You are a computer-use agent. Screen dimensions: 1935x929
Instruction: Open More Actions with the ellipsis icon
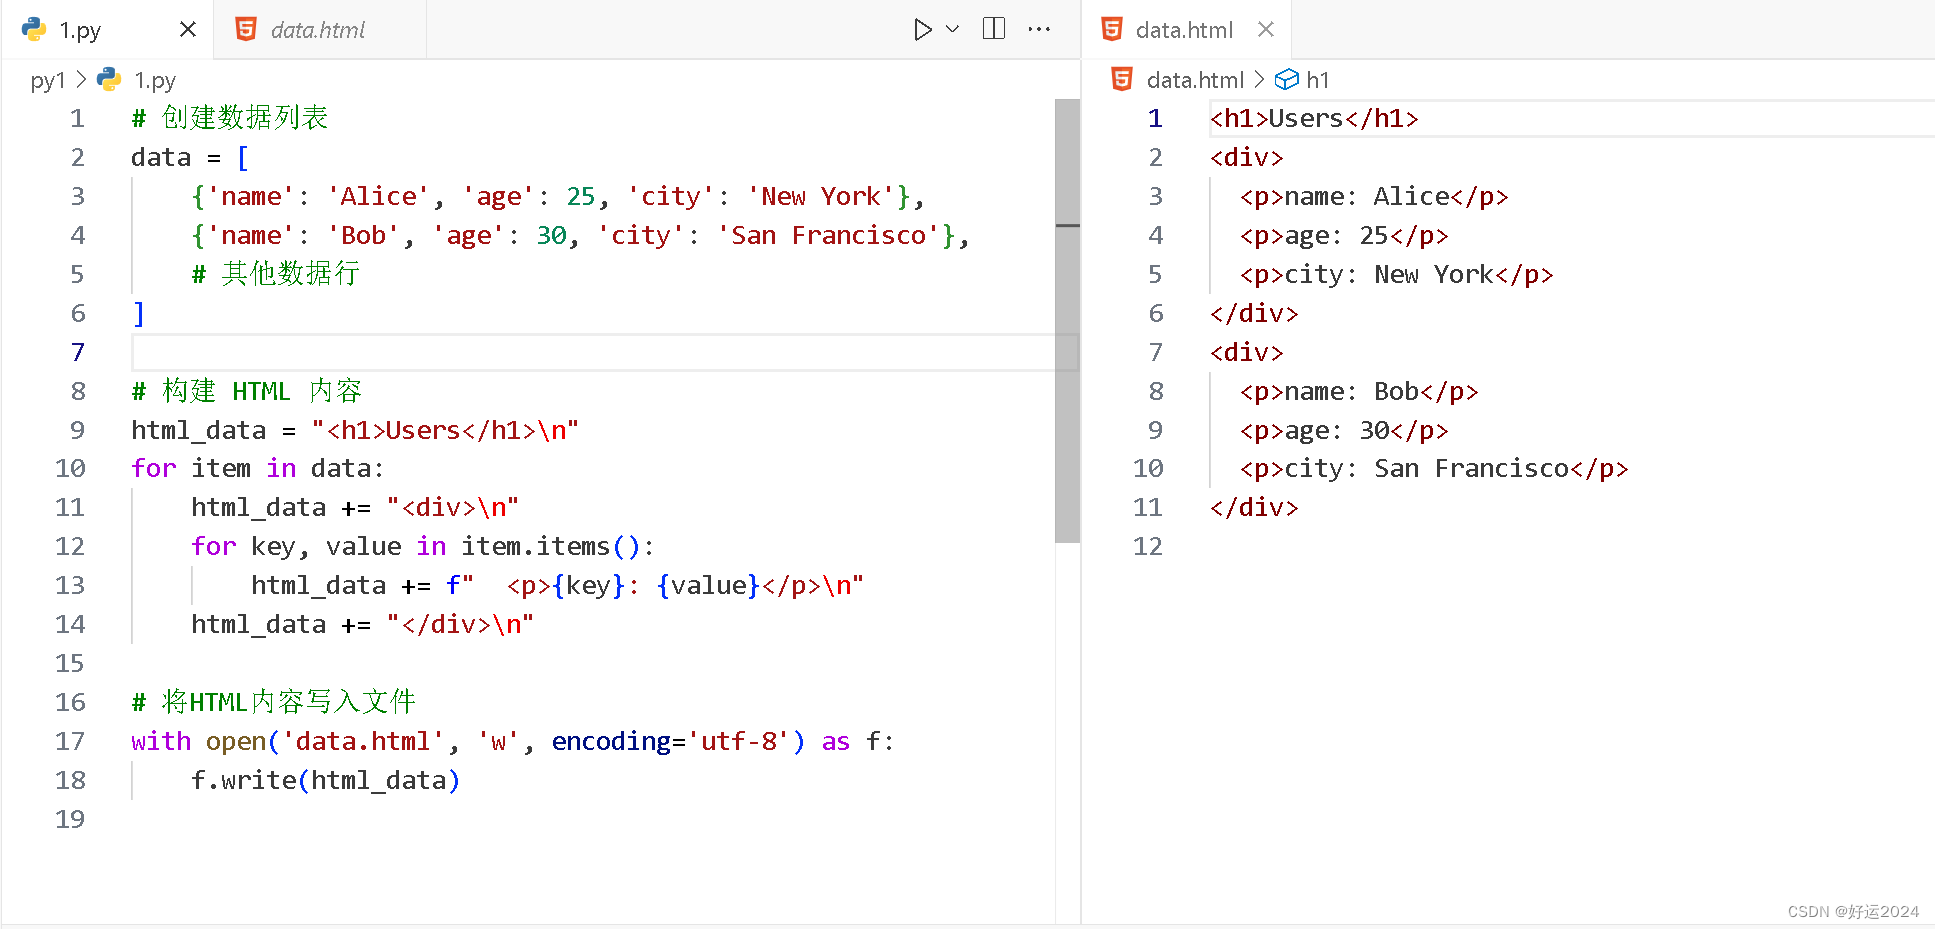tap(1039, 29)
